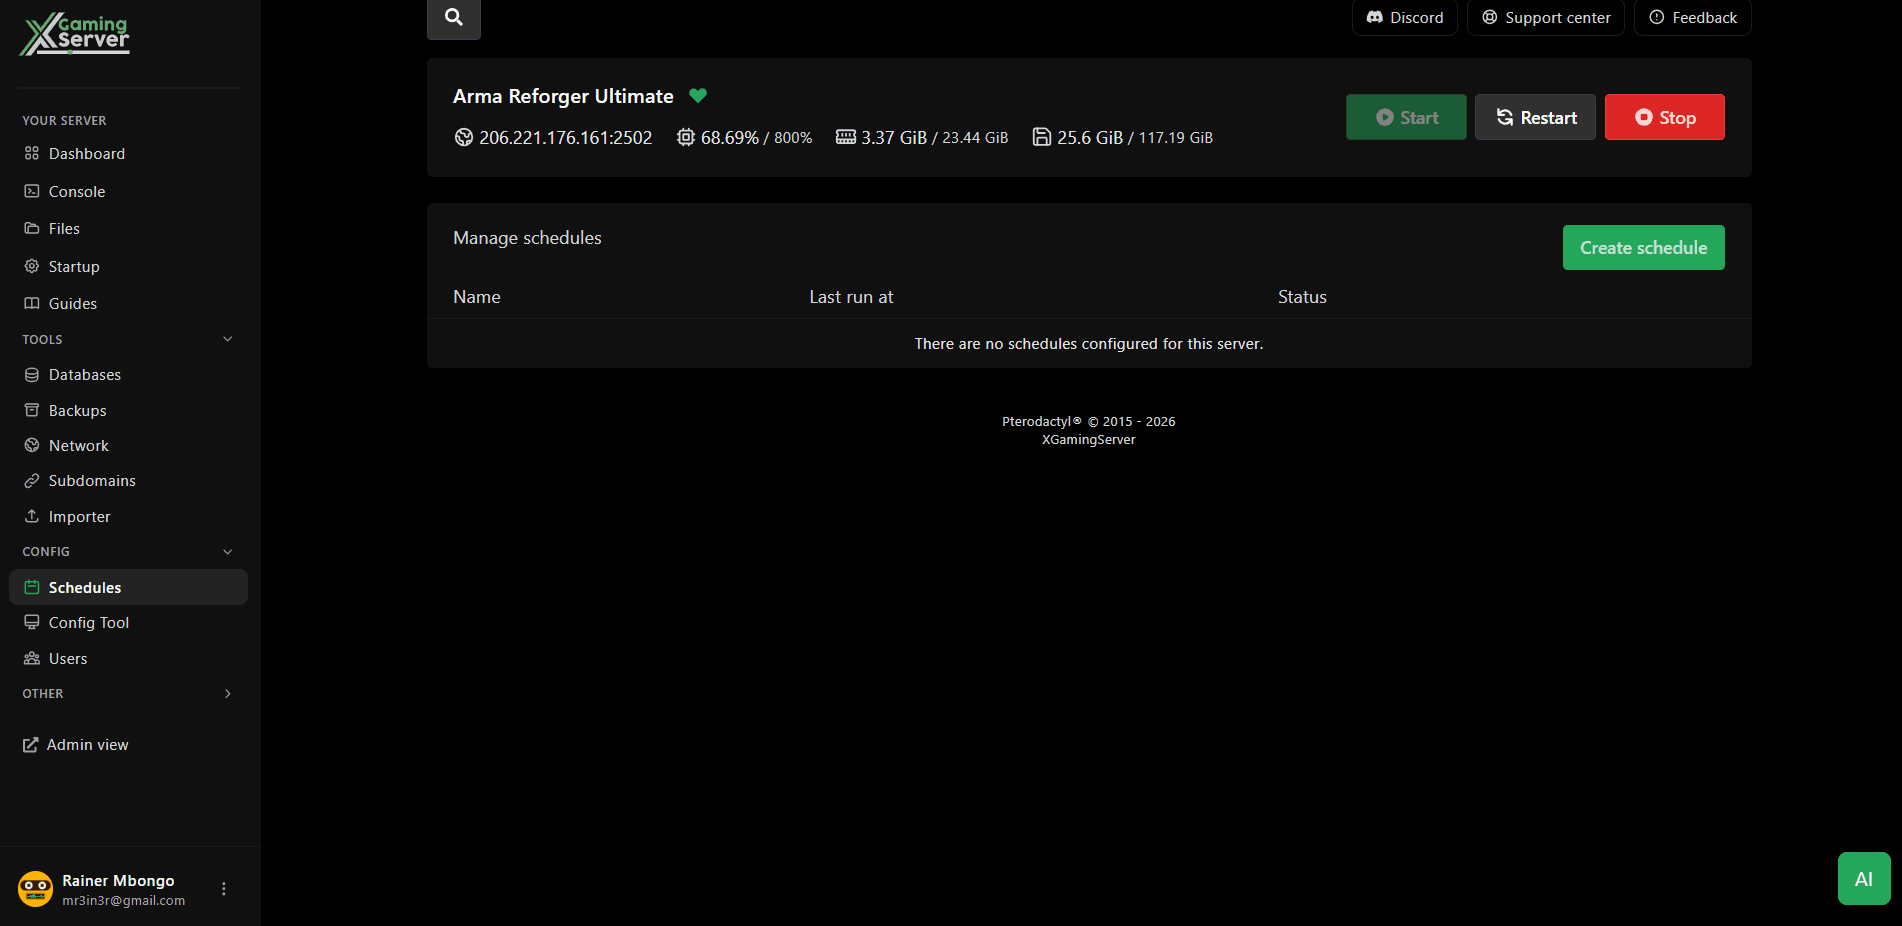
Task: Expand the Other section chevron
Action: 227,694
